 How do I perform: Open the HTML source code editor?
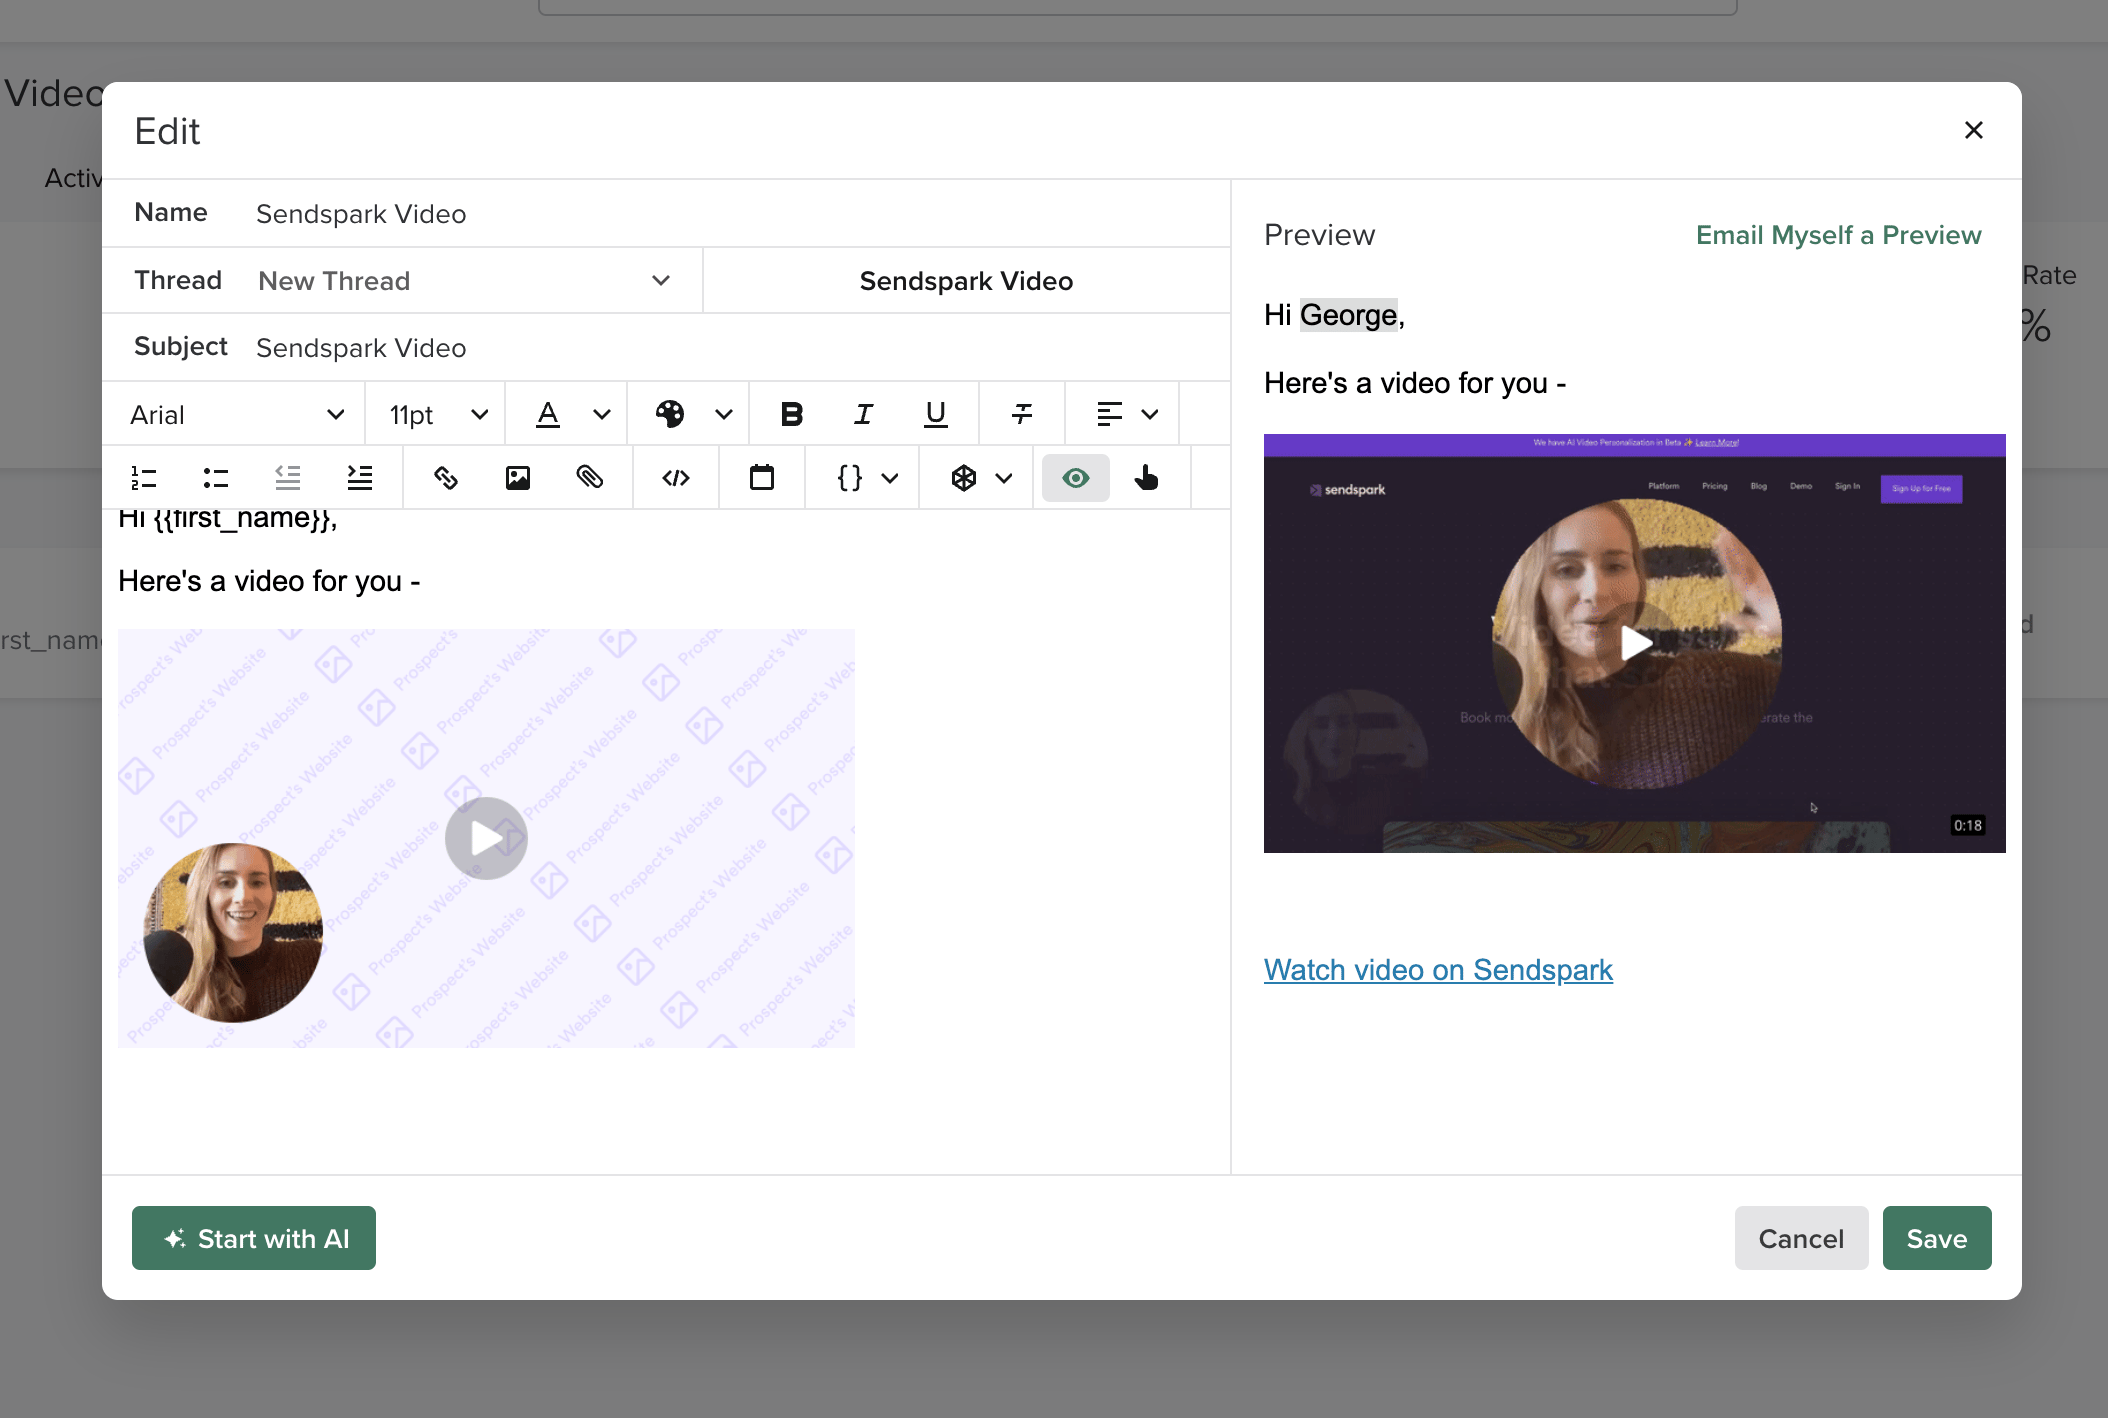click(x=676, y=478)
